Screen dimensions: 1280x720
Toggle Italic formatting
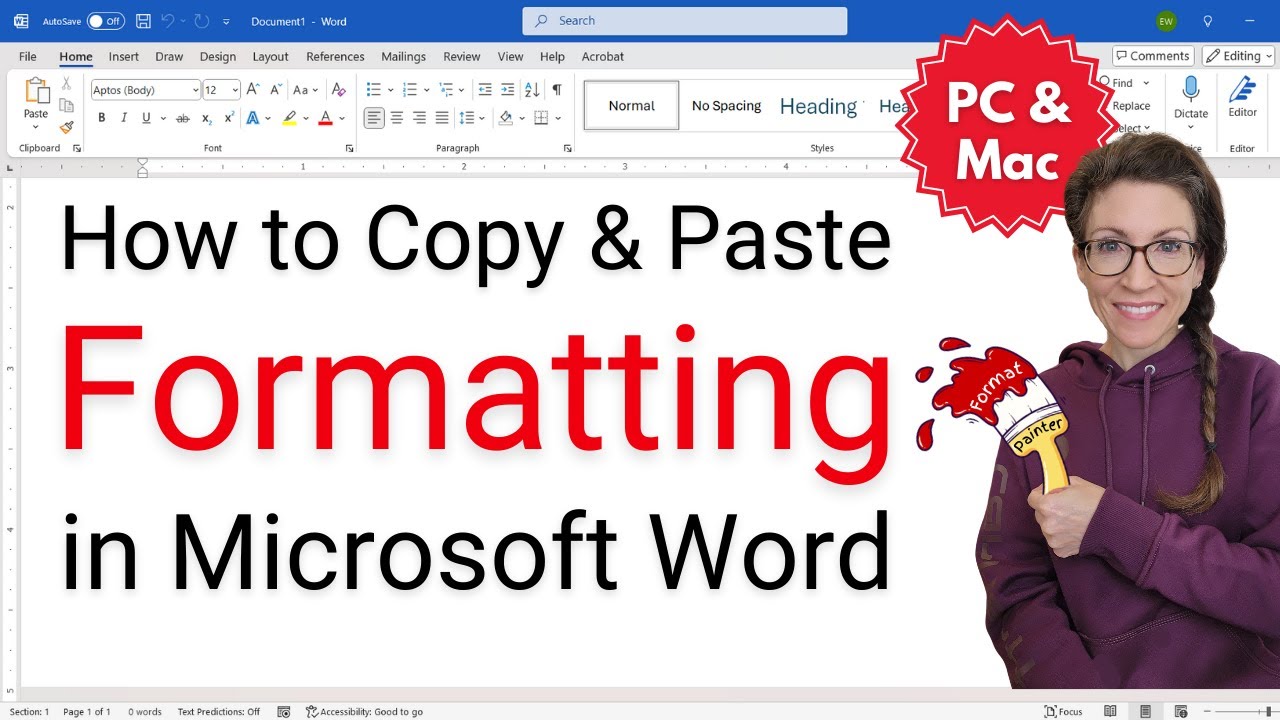click(124, 118)
